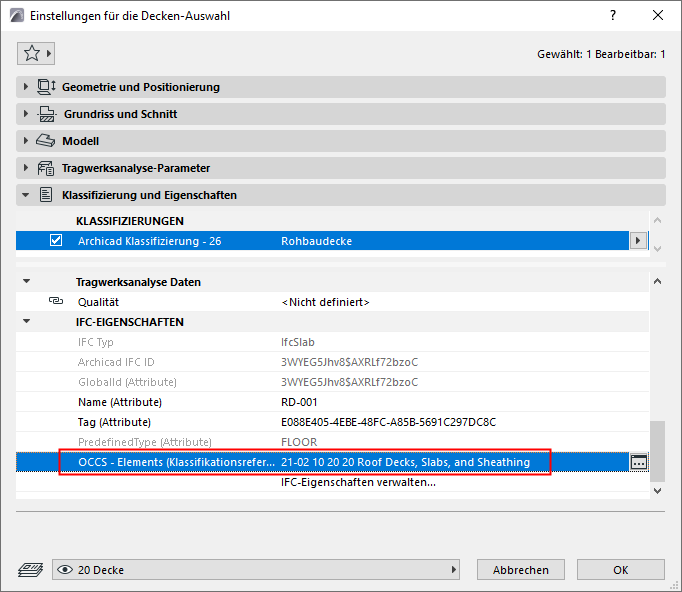Screen dimensions: 682x592
Task: Click the classifications list scroll-up arrow
Action: (x=657, y=221)
